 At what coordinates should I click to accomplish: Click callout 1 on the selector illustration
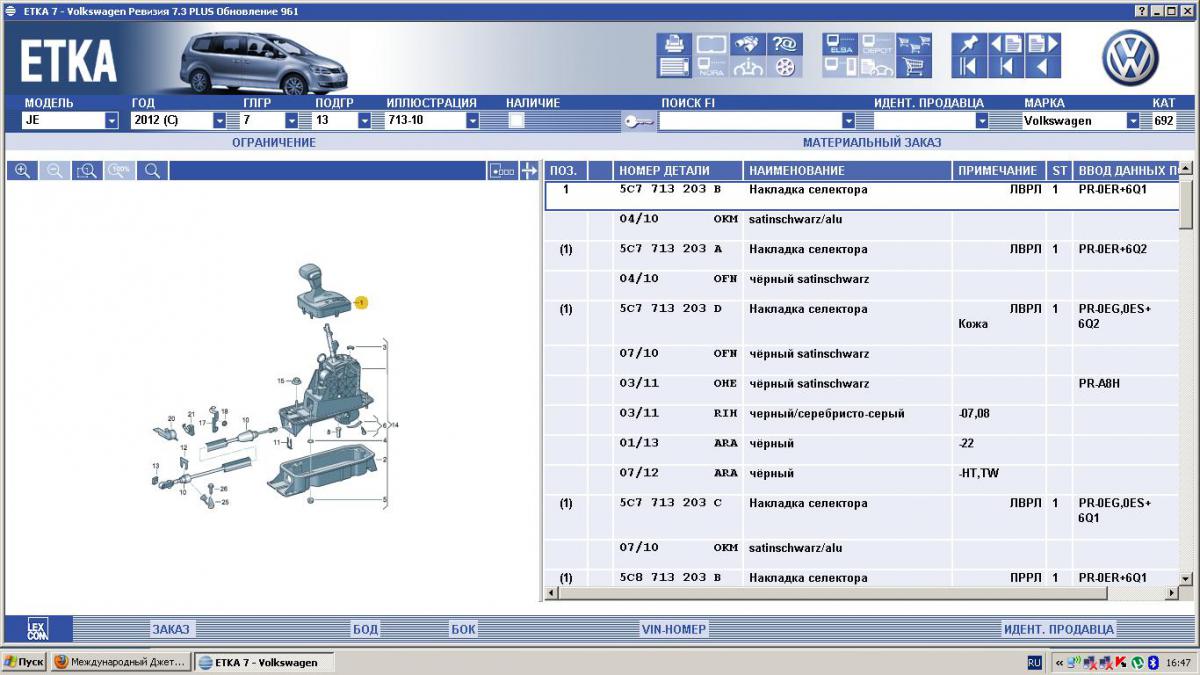pos(362,301)
